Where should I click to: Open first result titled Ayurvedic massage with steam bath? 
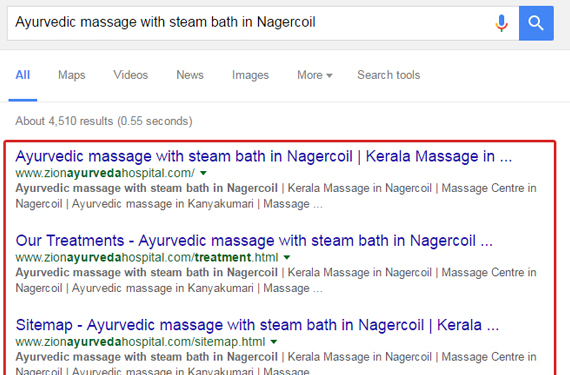tap(264, 156)
